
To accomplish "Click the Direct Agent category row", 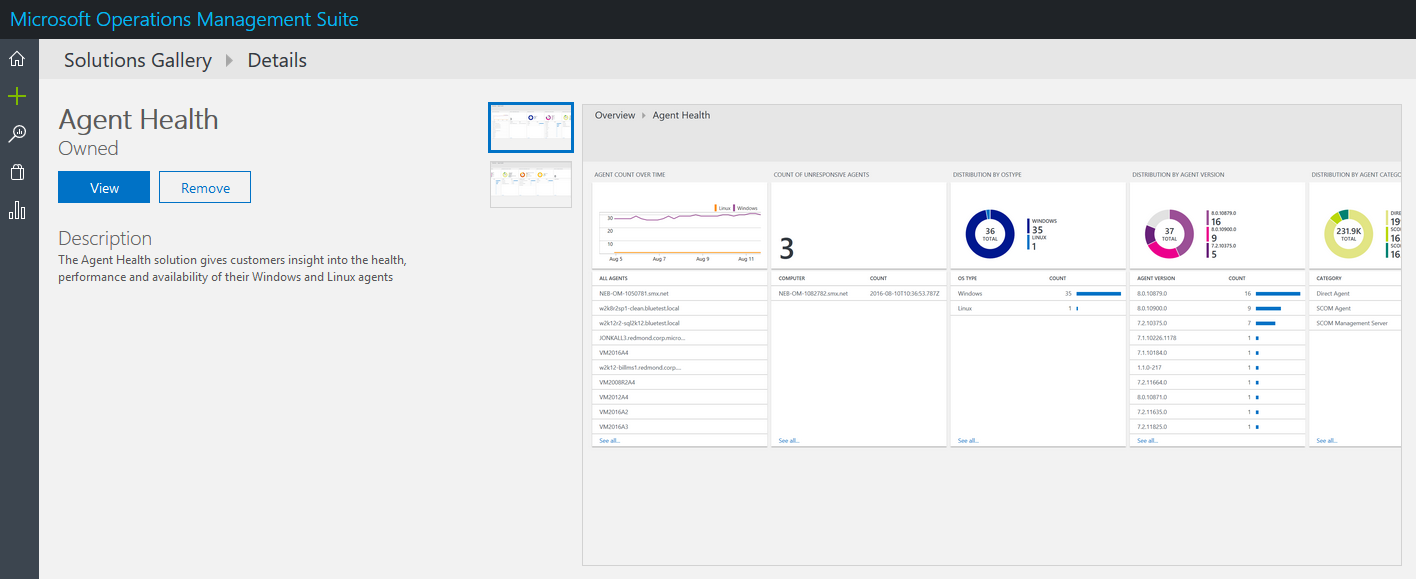I will (1355, 294).
